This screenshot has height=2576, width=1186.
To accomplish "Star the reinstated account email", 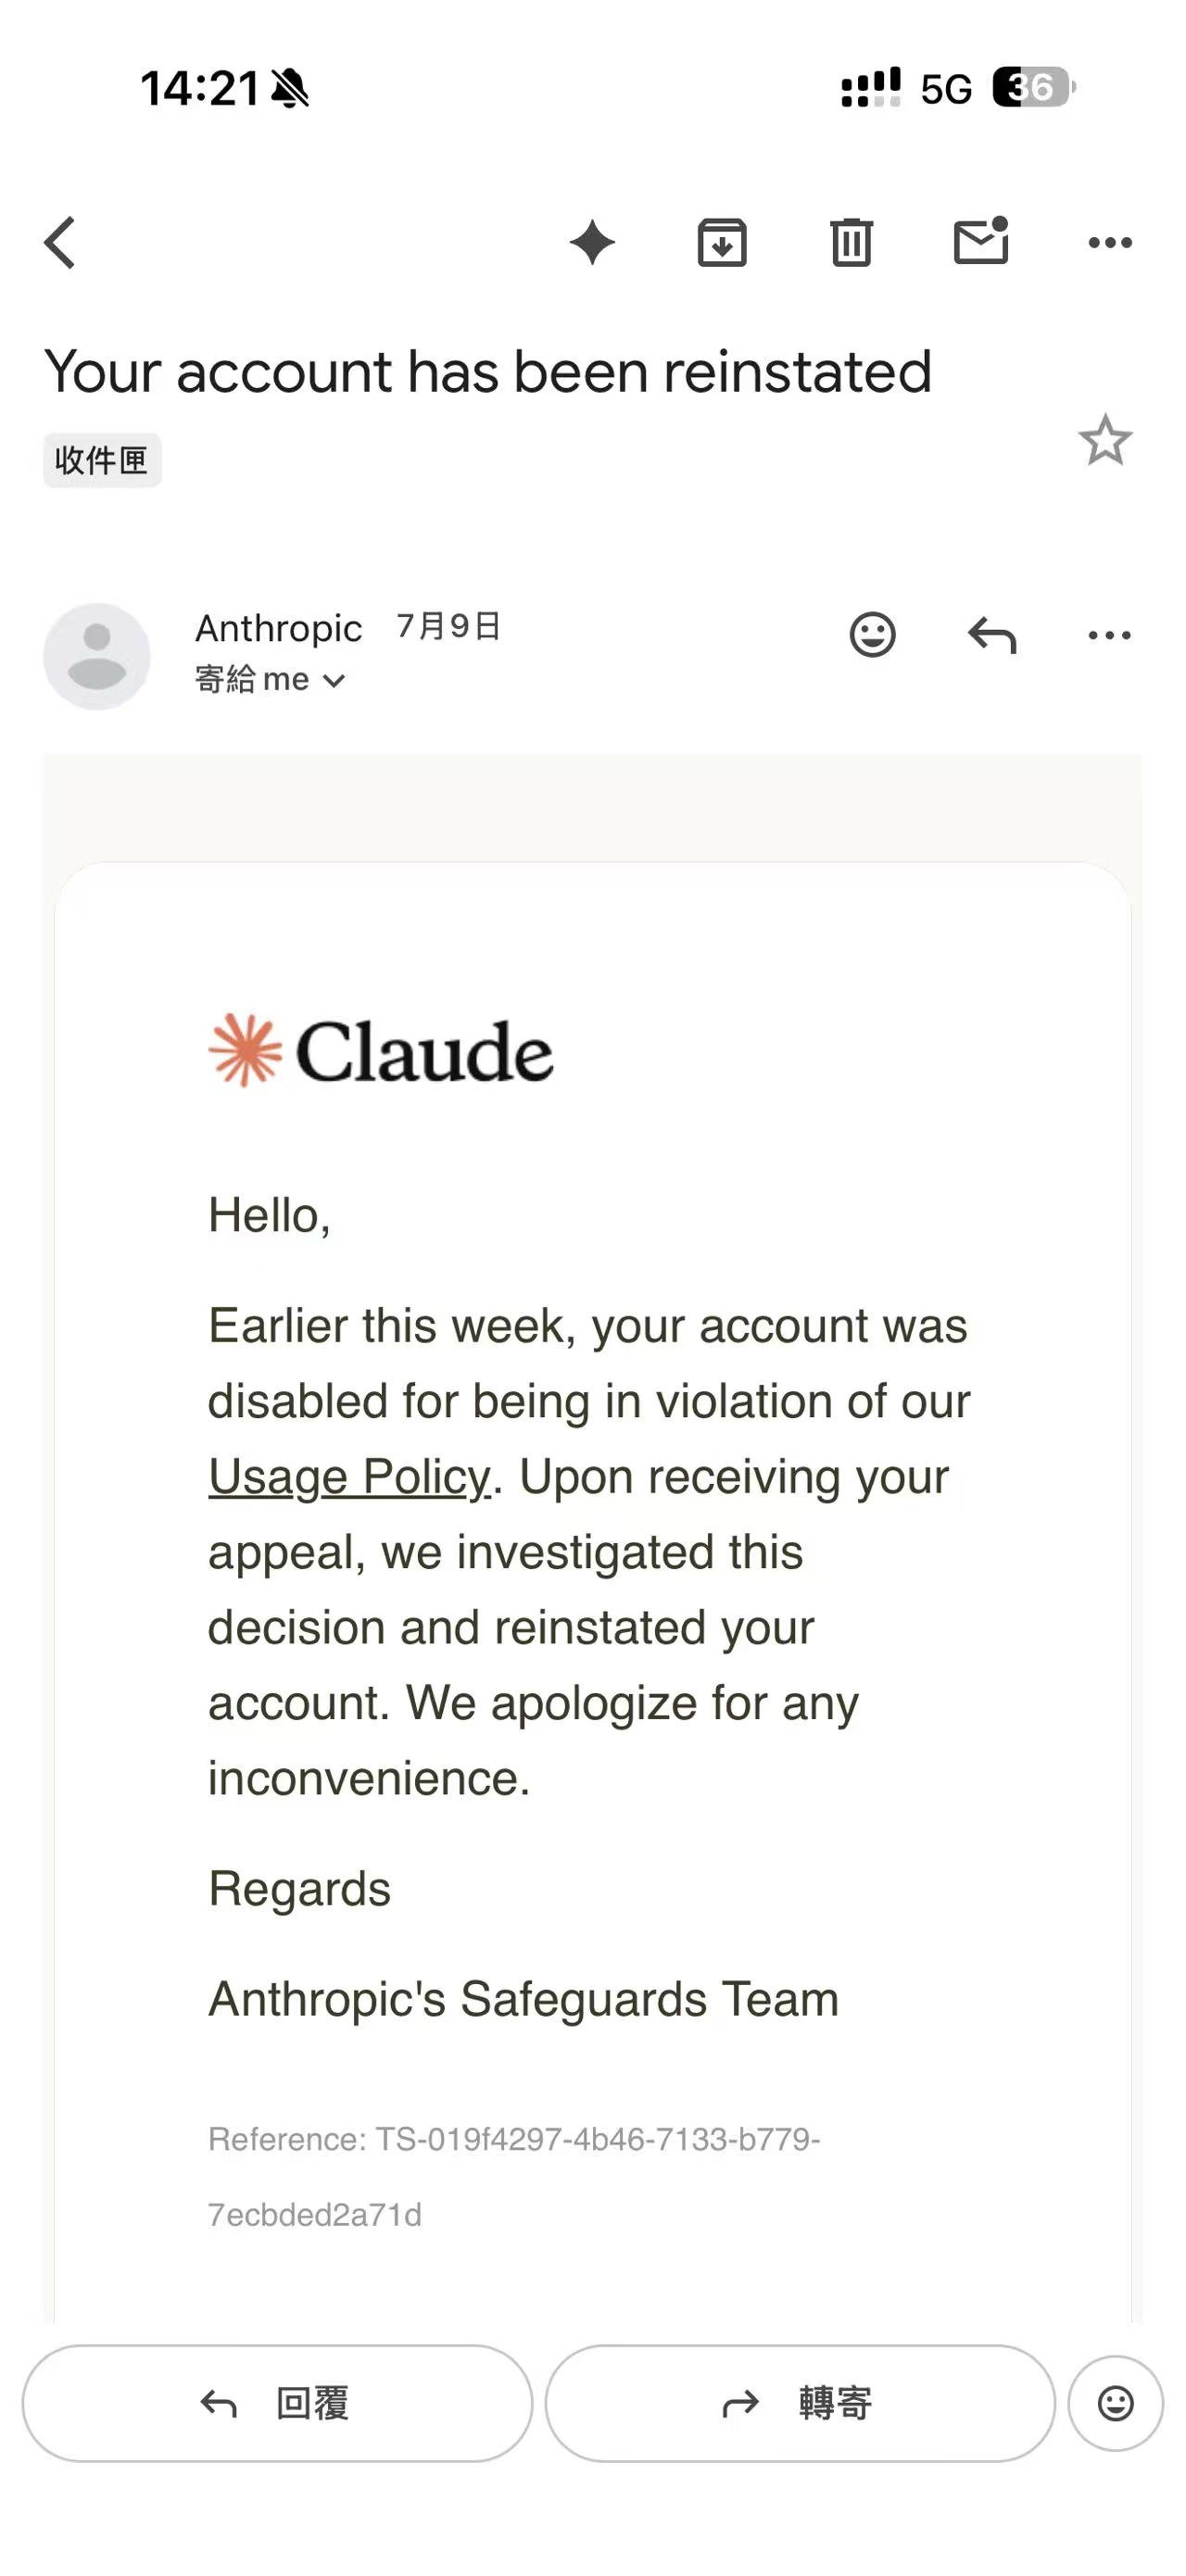I will (x=1105, y=440).
